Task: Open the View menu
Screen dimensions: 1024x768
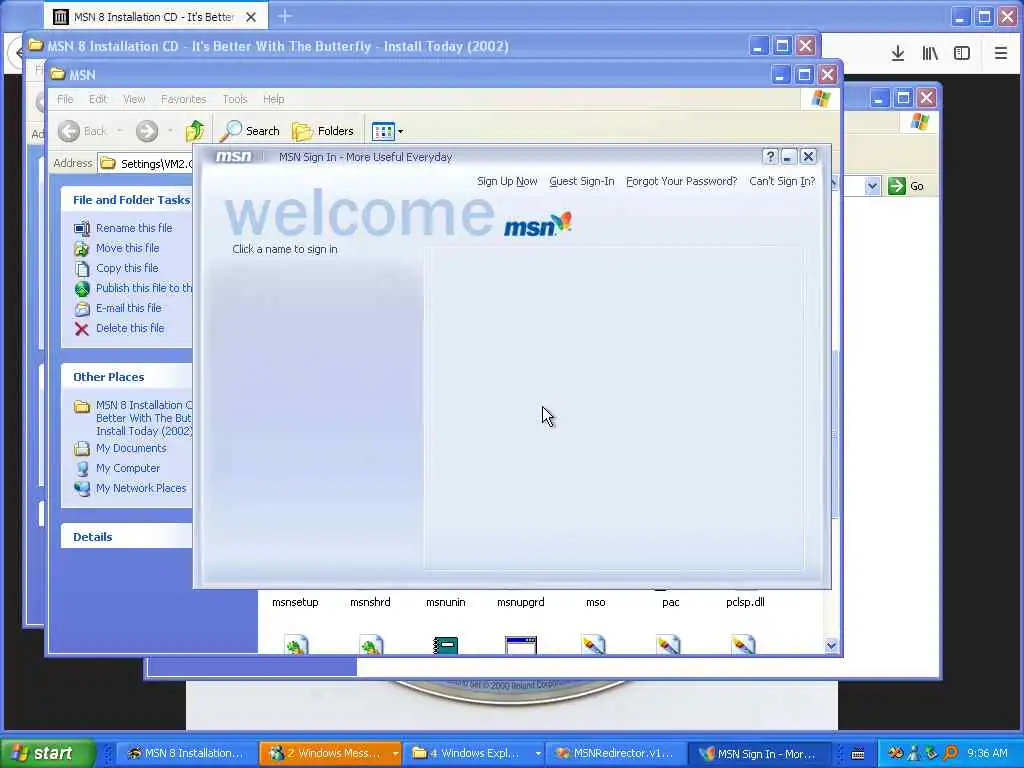Action: pyautogui.click(x=134, y=99)
